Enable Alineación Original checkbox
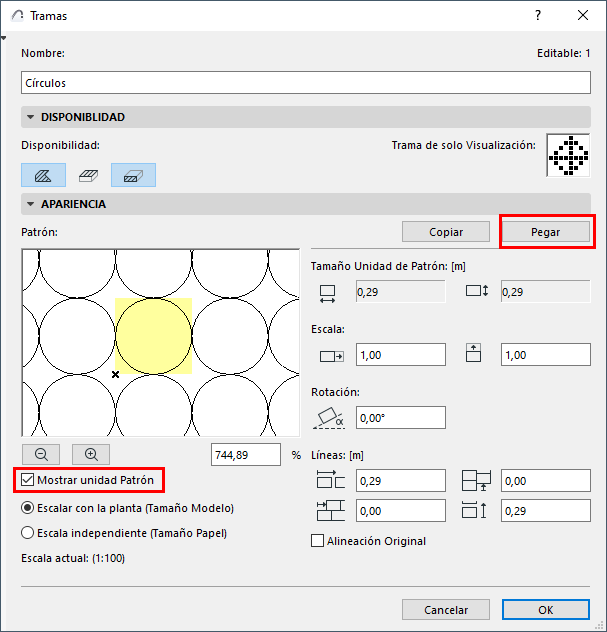 point(317,541)
